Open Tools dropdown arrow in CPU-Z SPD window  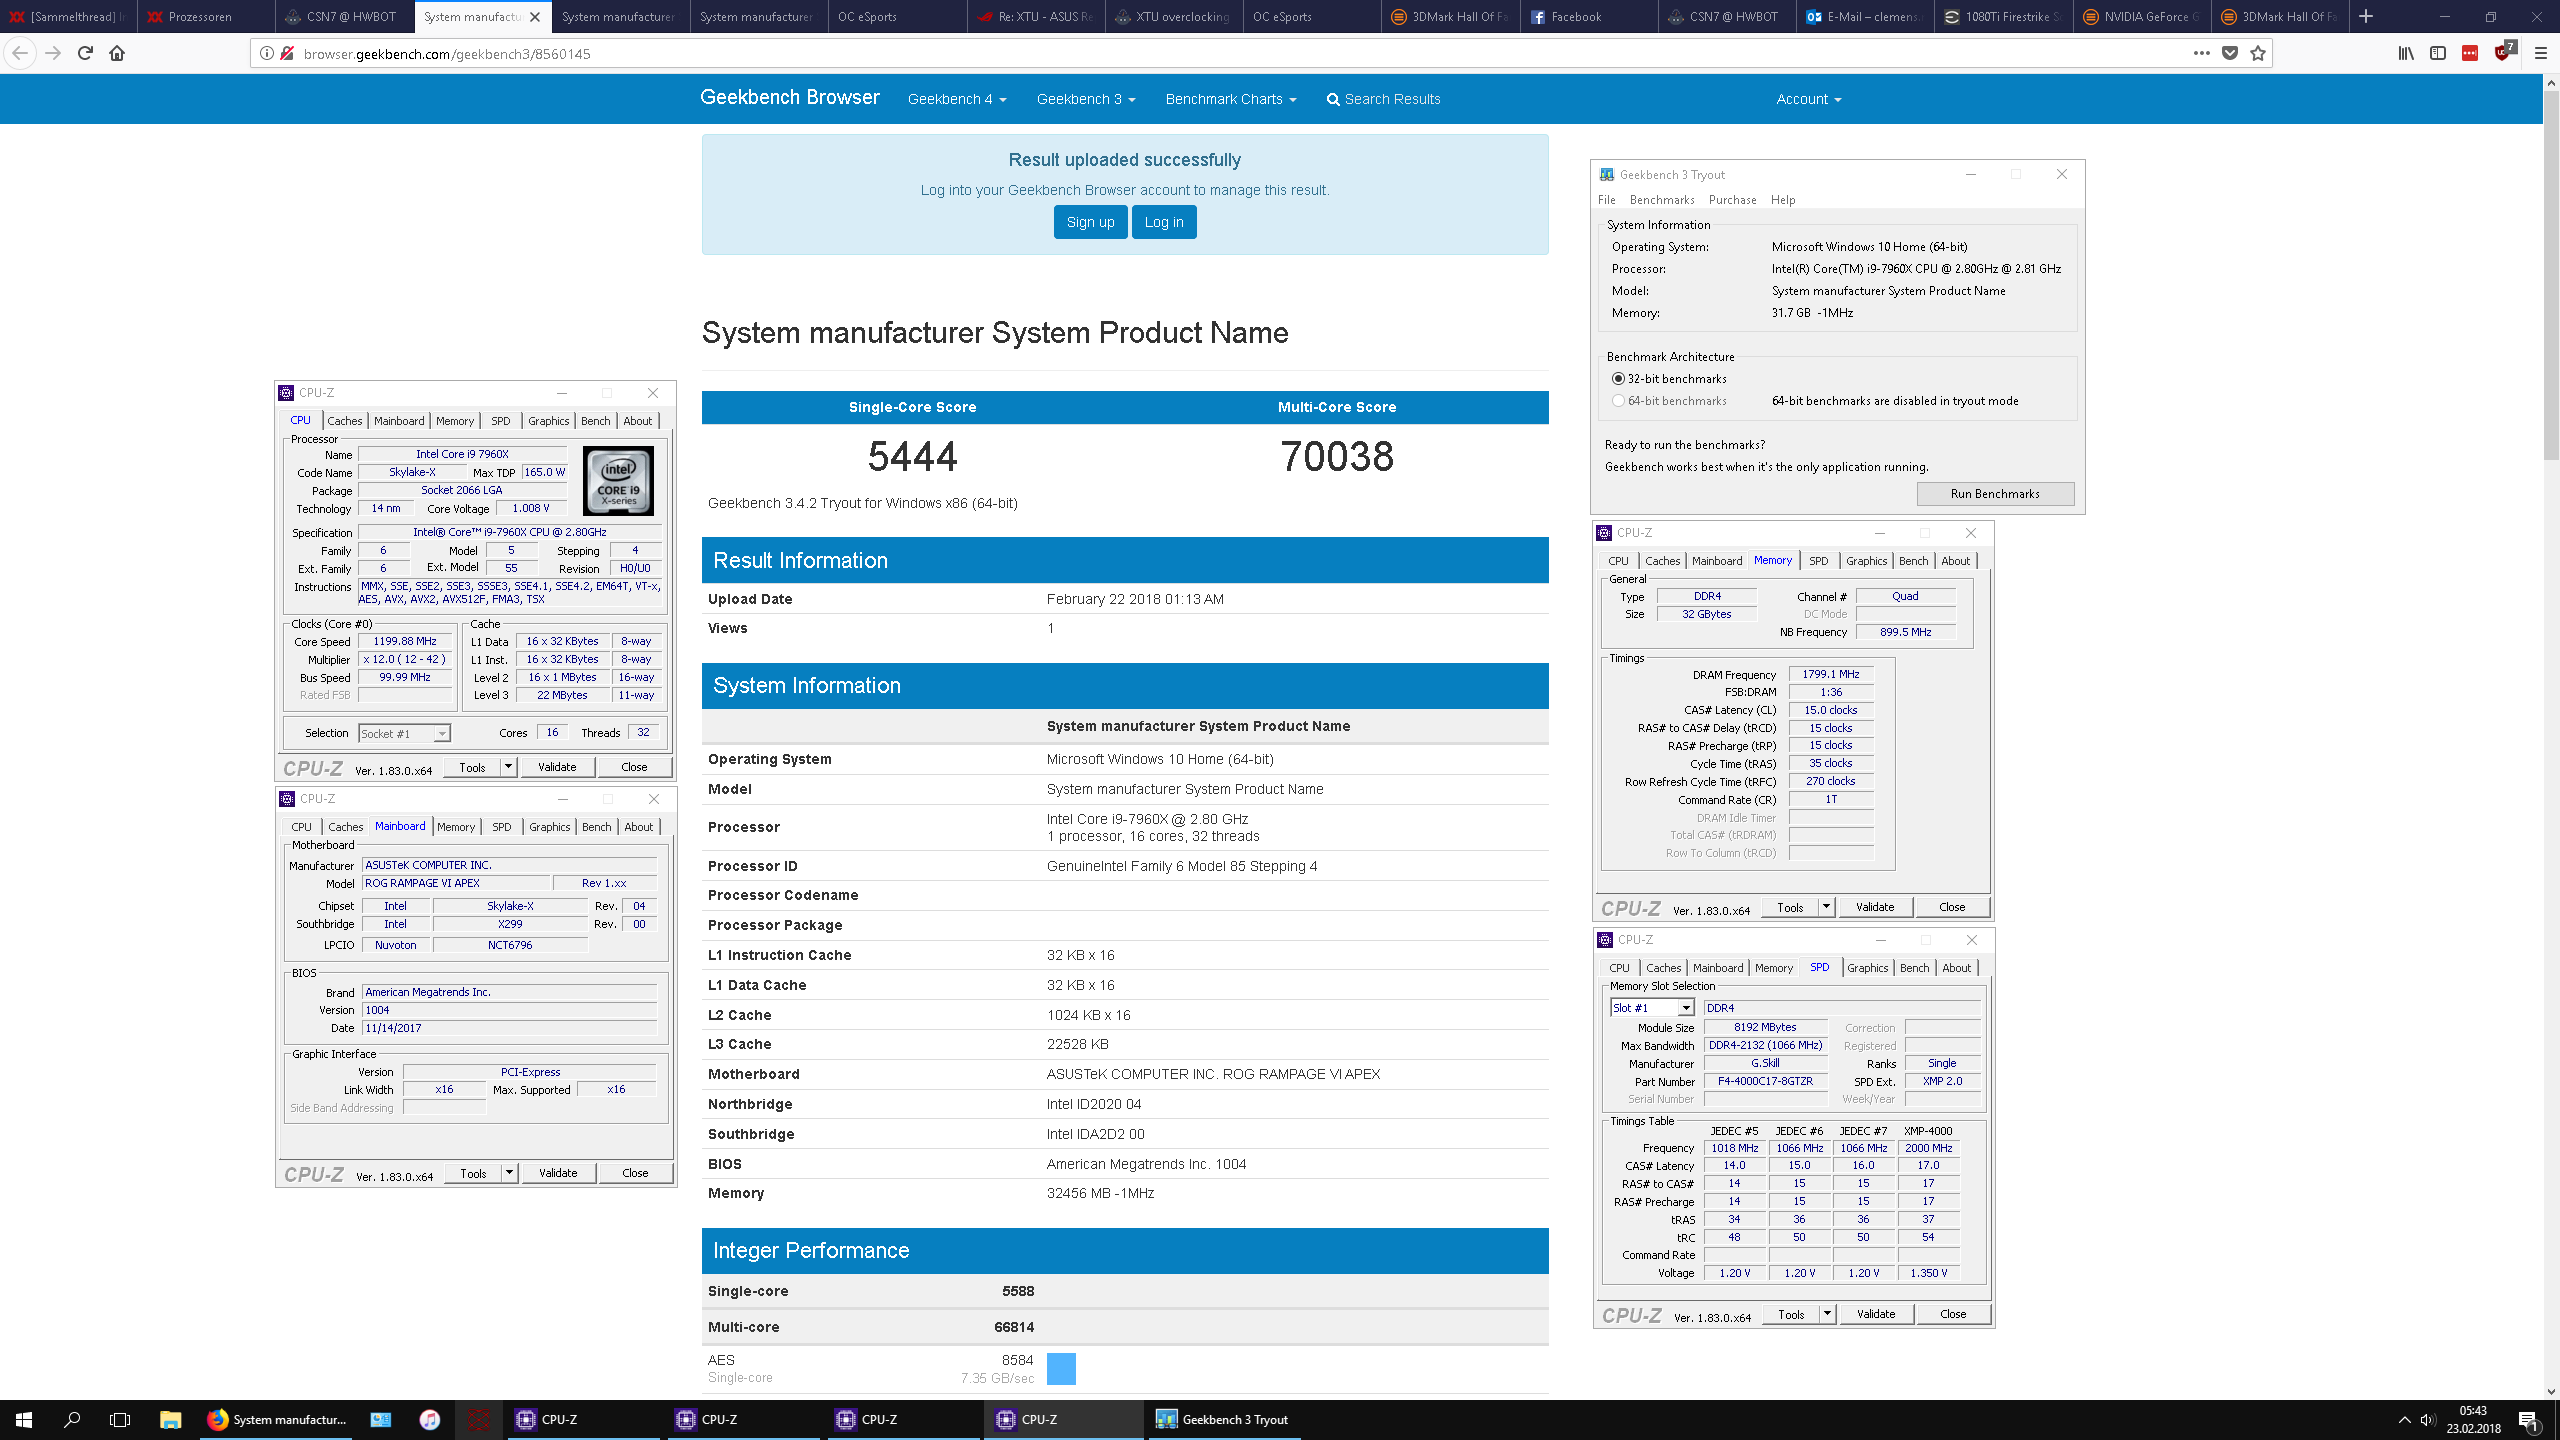[x=1827, y=1314]
